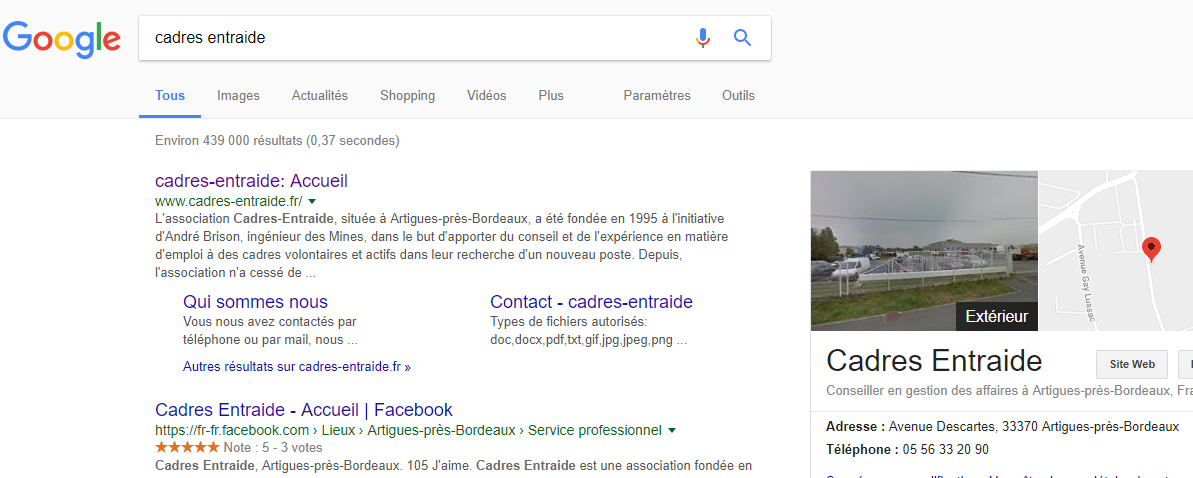Open the Paramètres menu
This screenshot has width=1193, height=478.
click(x=657, y=96)
